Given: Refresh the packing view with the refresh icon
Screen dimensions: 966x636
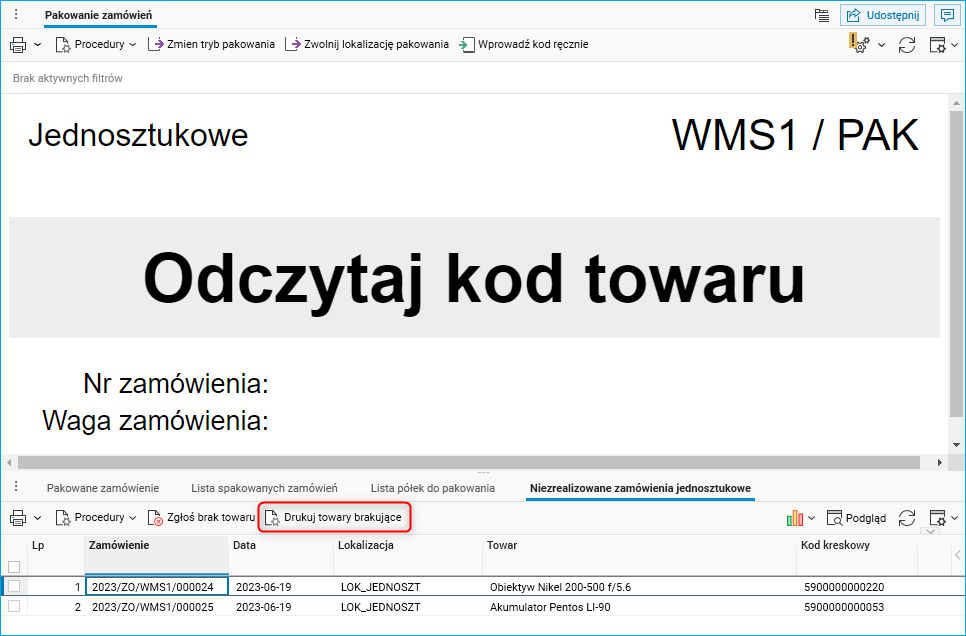Looking at the screenshot, I should 908,44.
